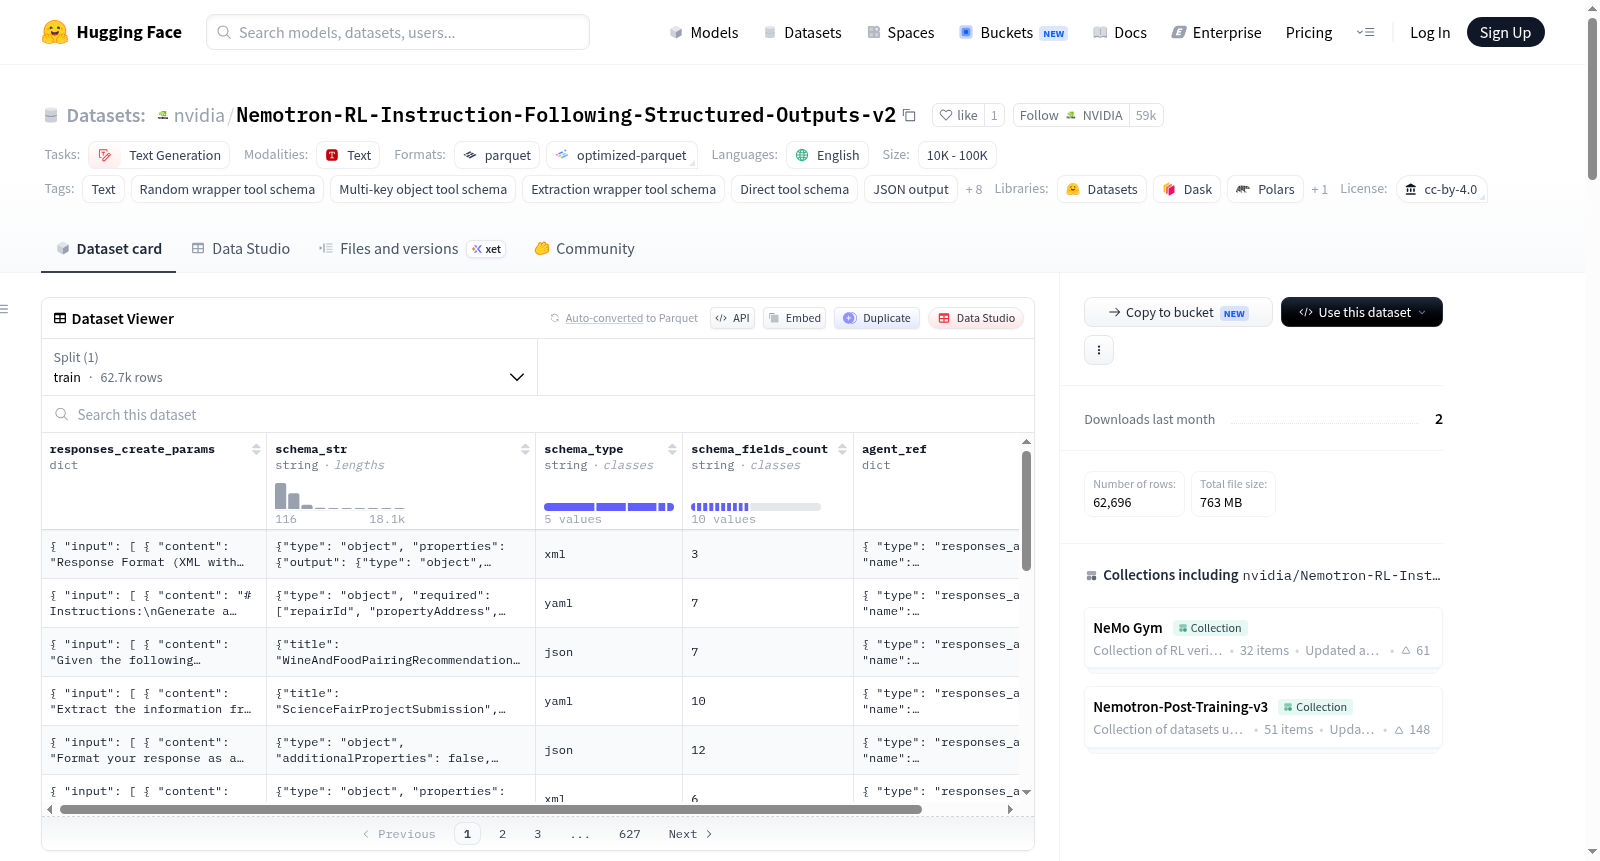Click the Embed button

click(x=794, y=318)
